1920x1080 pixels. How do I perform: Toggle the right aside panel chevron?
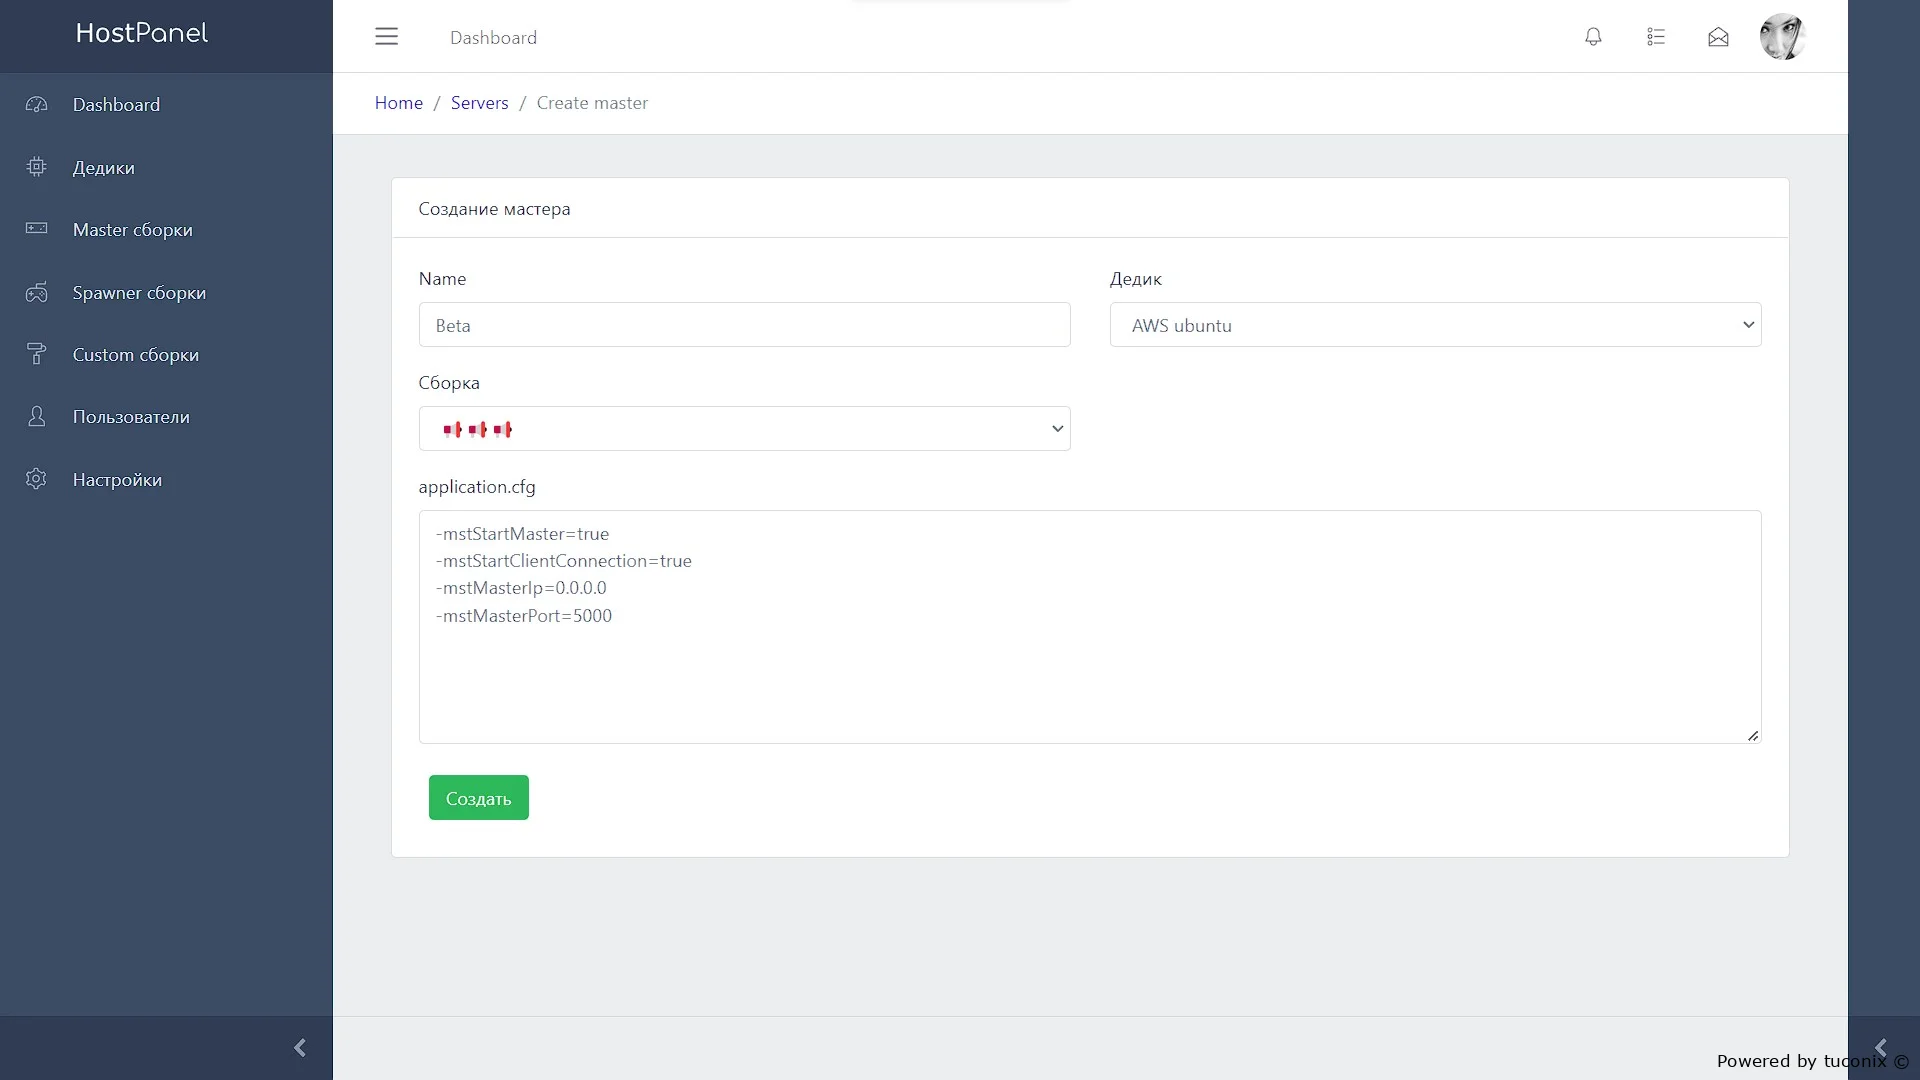click(1880, 1047)
